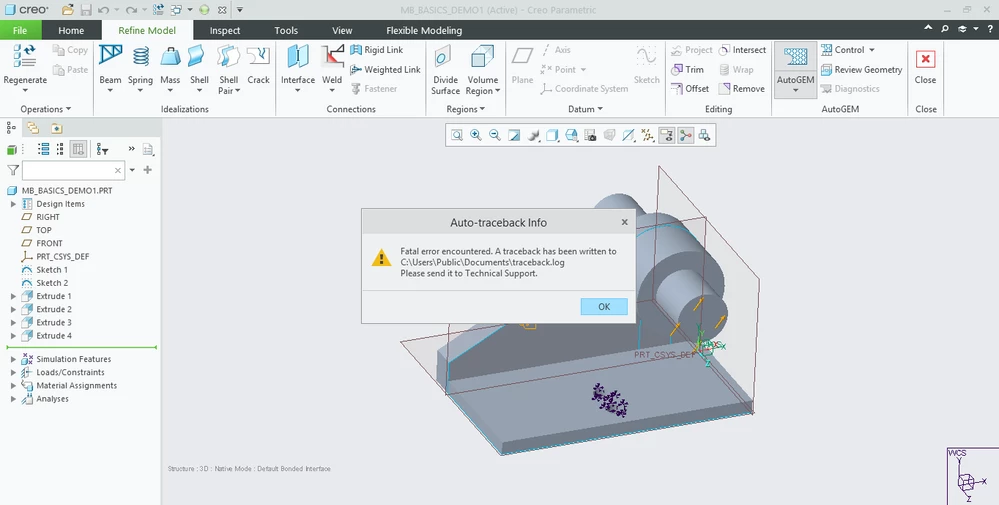Click the Repaint icon in graphics toolbar
The width and height of the screenshot is (999, 505).
click(x=514, y=135)
